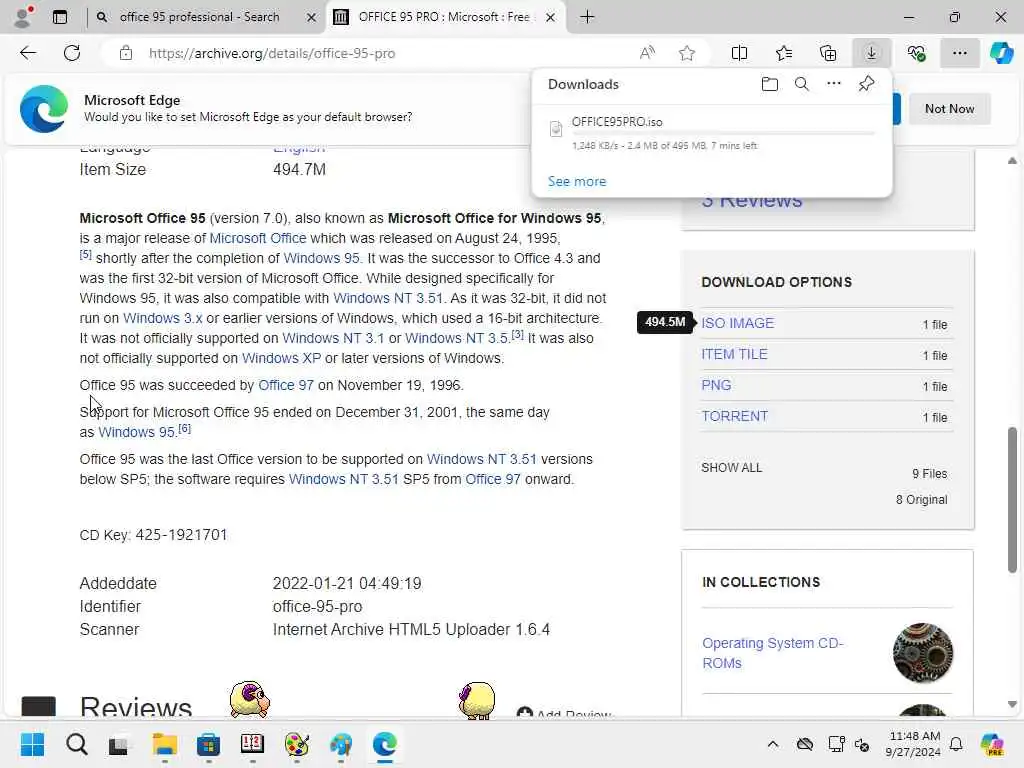
Task: Open the Windows NT 3.1 link
Action: click(333, 338)
